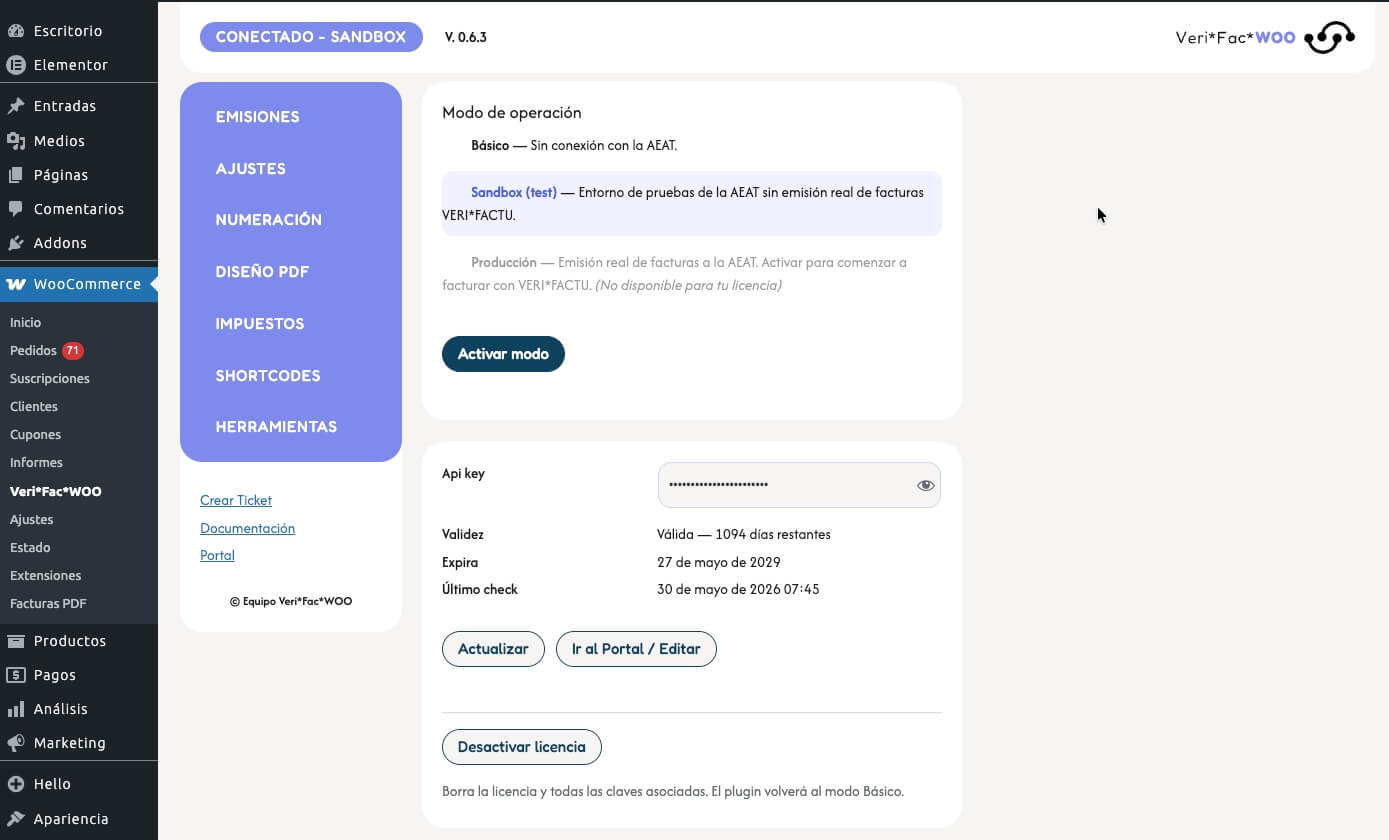Click the WooCommerce logo icon

click(16, 284)
